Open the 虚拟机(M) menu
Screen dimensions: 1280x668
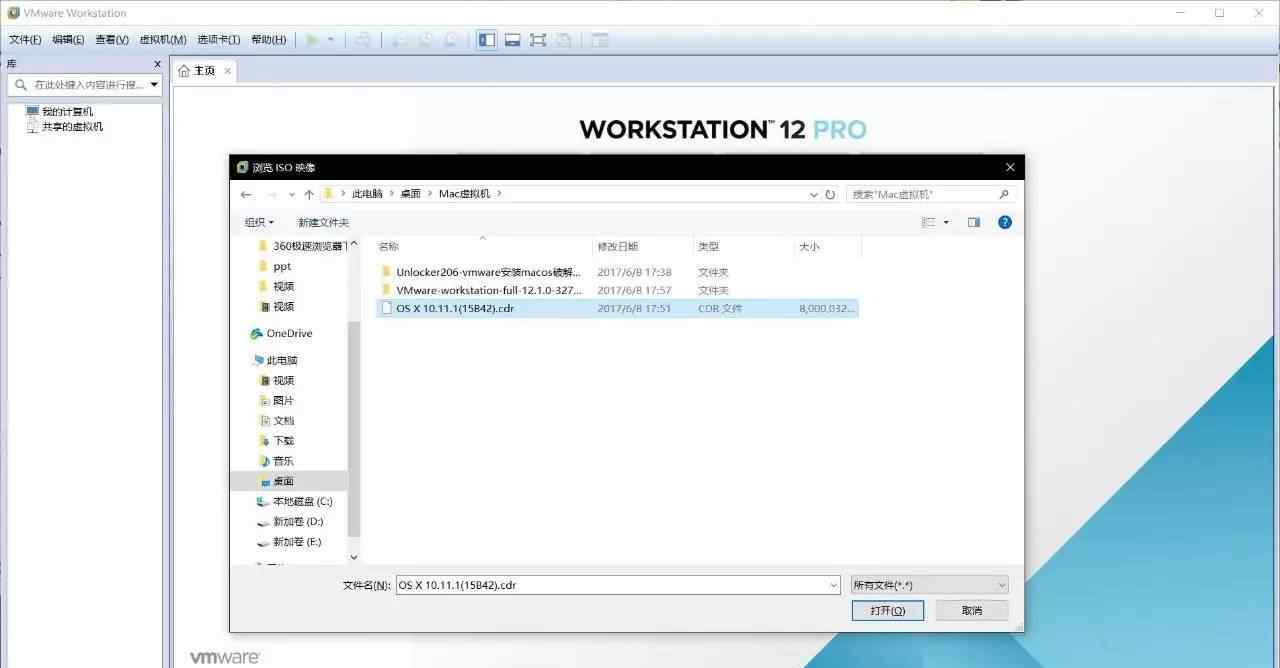162,40
